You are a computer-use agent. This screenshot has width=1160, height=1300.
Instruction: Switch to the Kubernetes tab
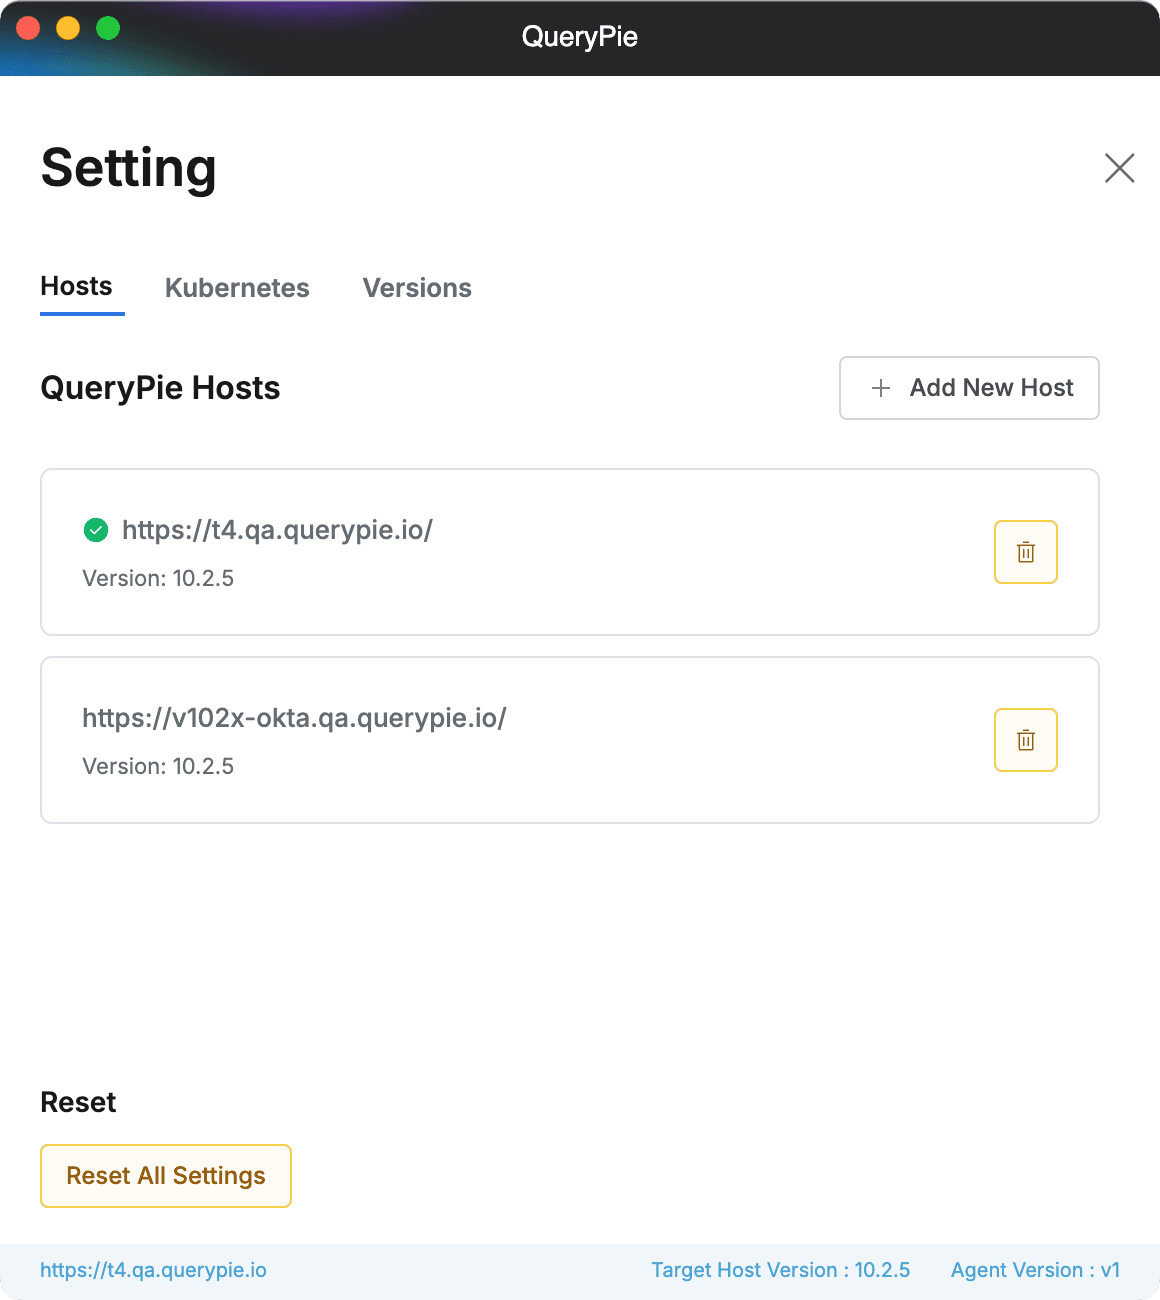pos(237,288)
